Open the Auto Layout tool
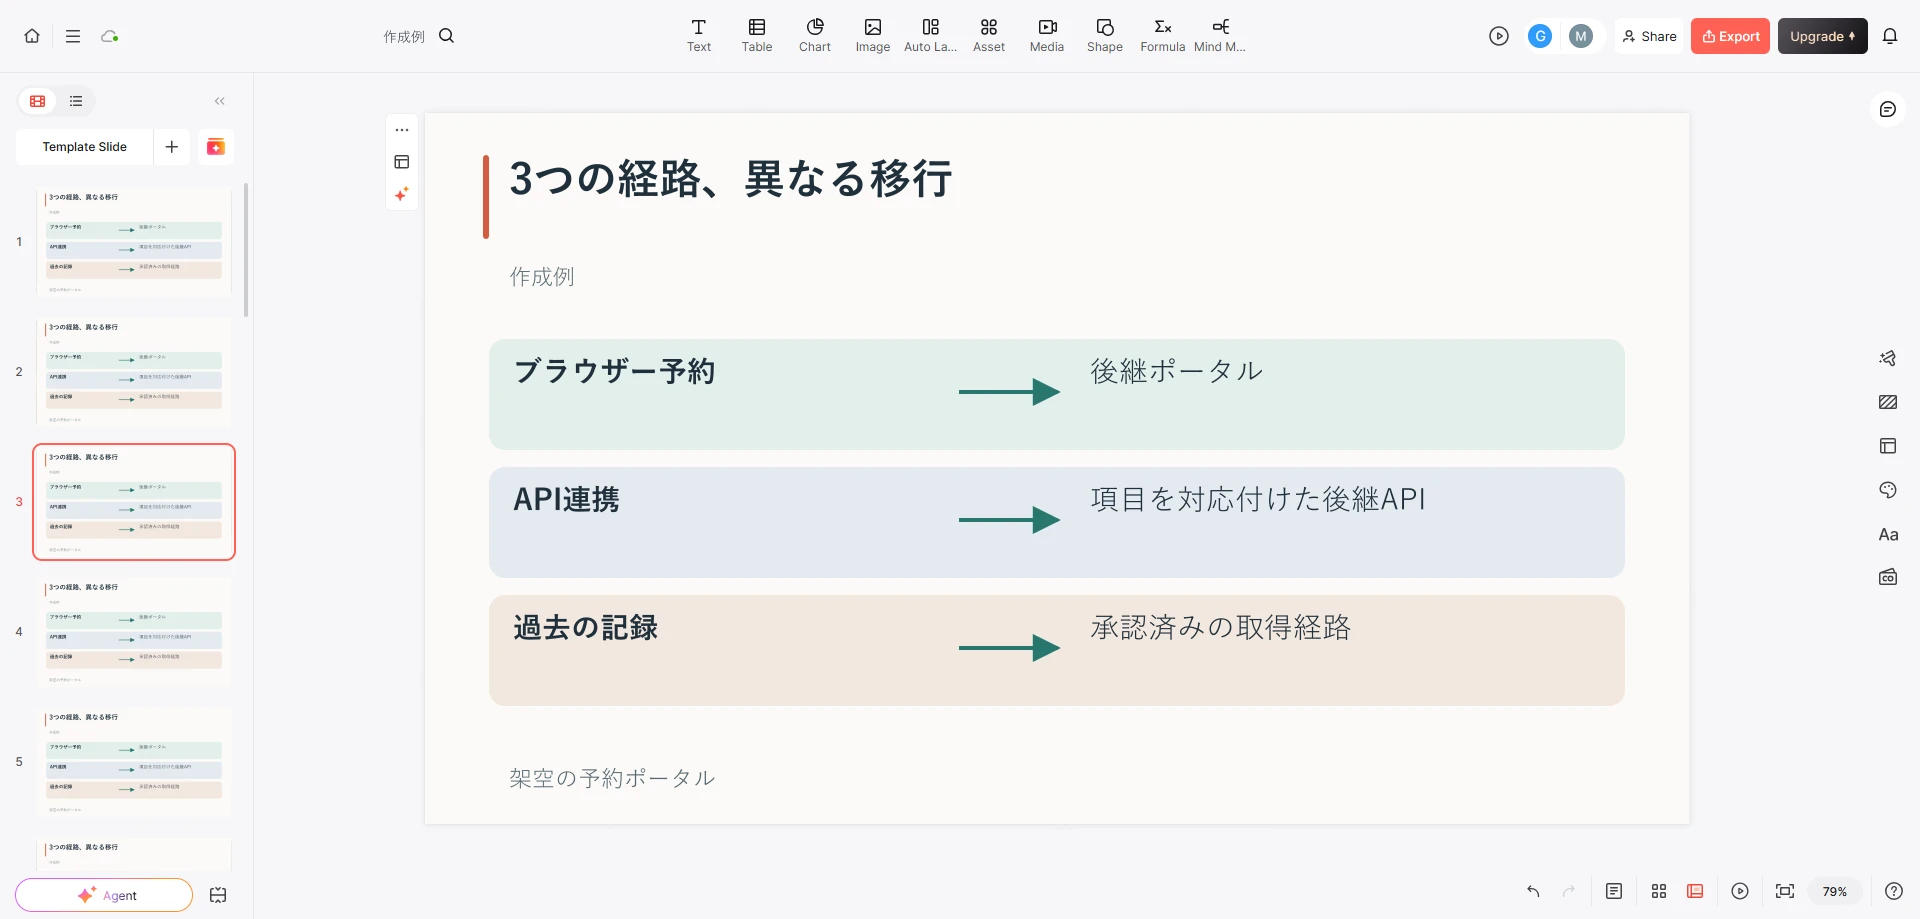Image resolution: width=1920 pixels, height=919 pixels. pyautogui.click(x=931, y=36)
